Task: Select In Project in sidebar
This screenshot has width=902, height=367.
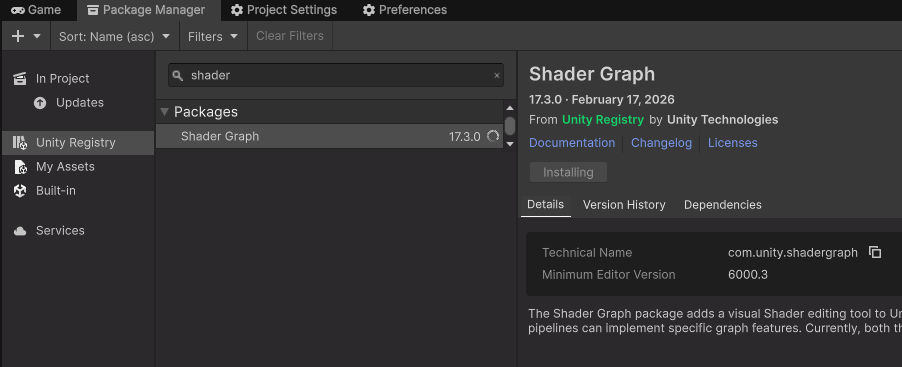Action: pyautogui.click(x=78, y=78)
